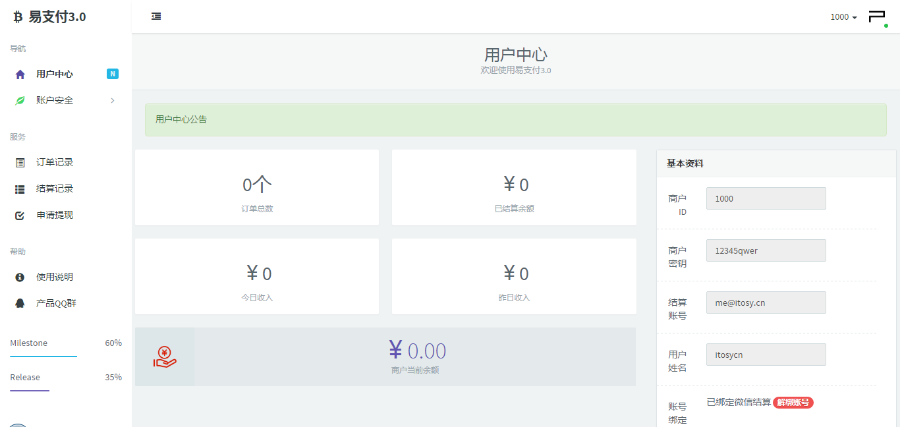Image resolution: width=900 pixels, height=427 pixels.
Task: Click the avatar icon with green status dot
Action: 877,17
